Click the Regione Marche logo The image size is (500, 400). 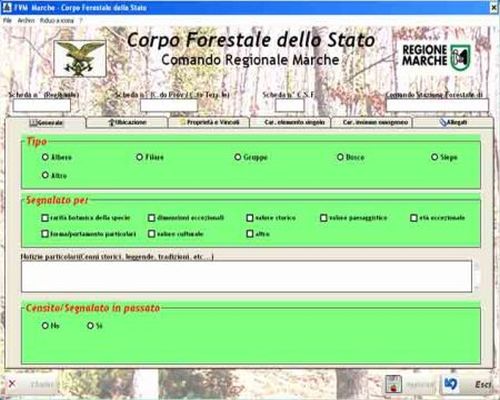click(x=436, y=57)
